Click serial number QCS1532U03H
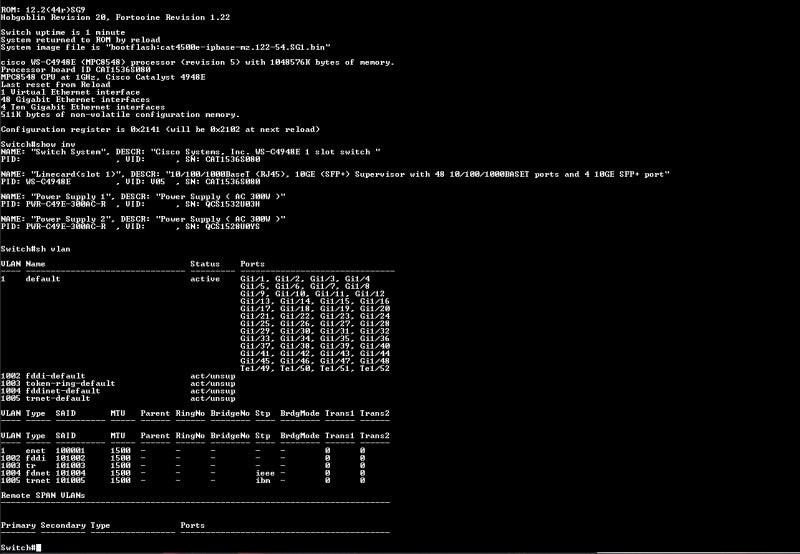This screenshot has width=800, height=554. click(232, 204)
